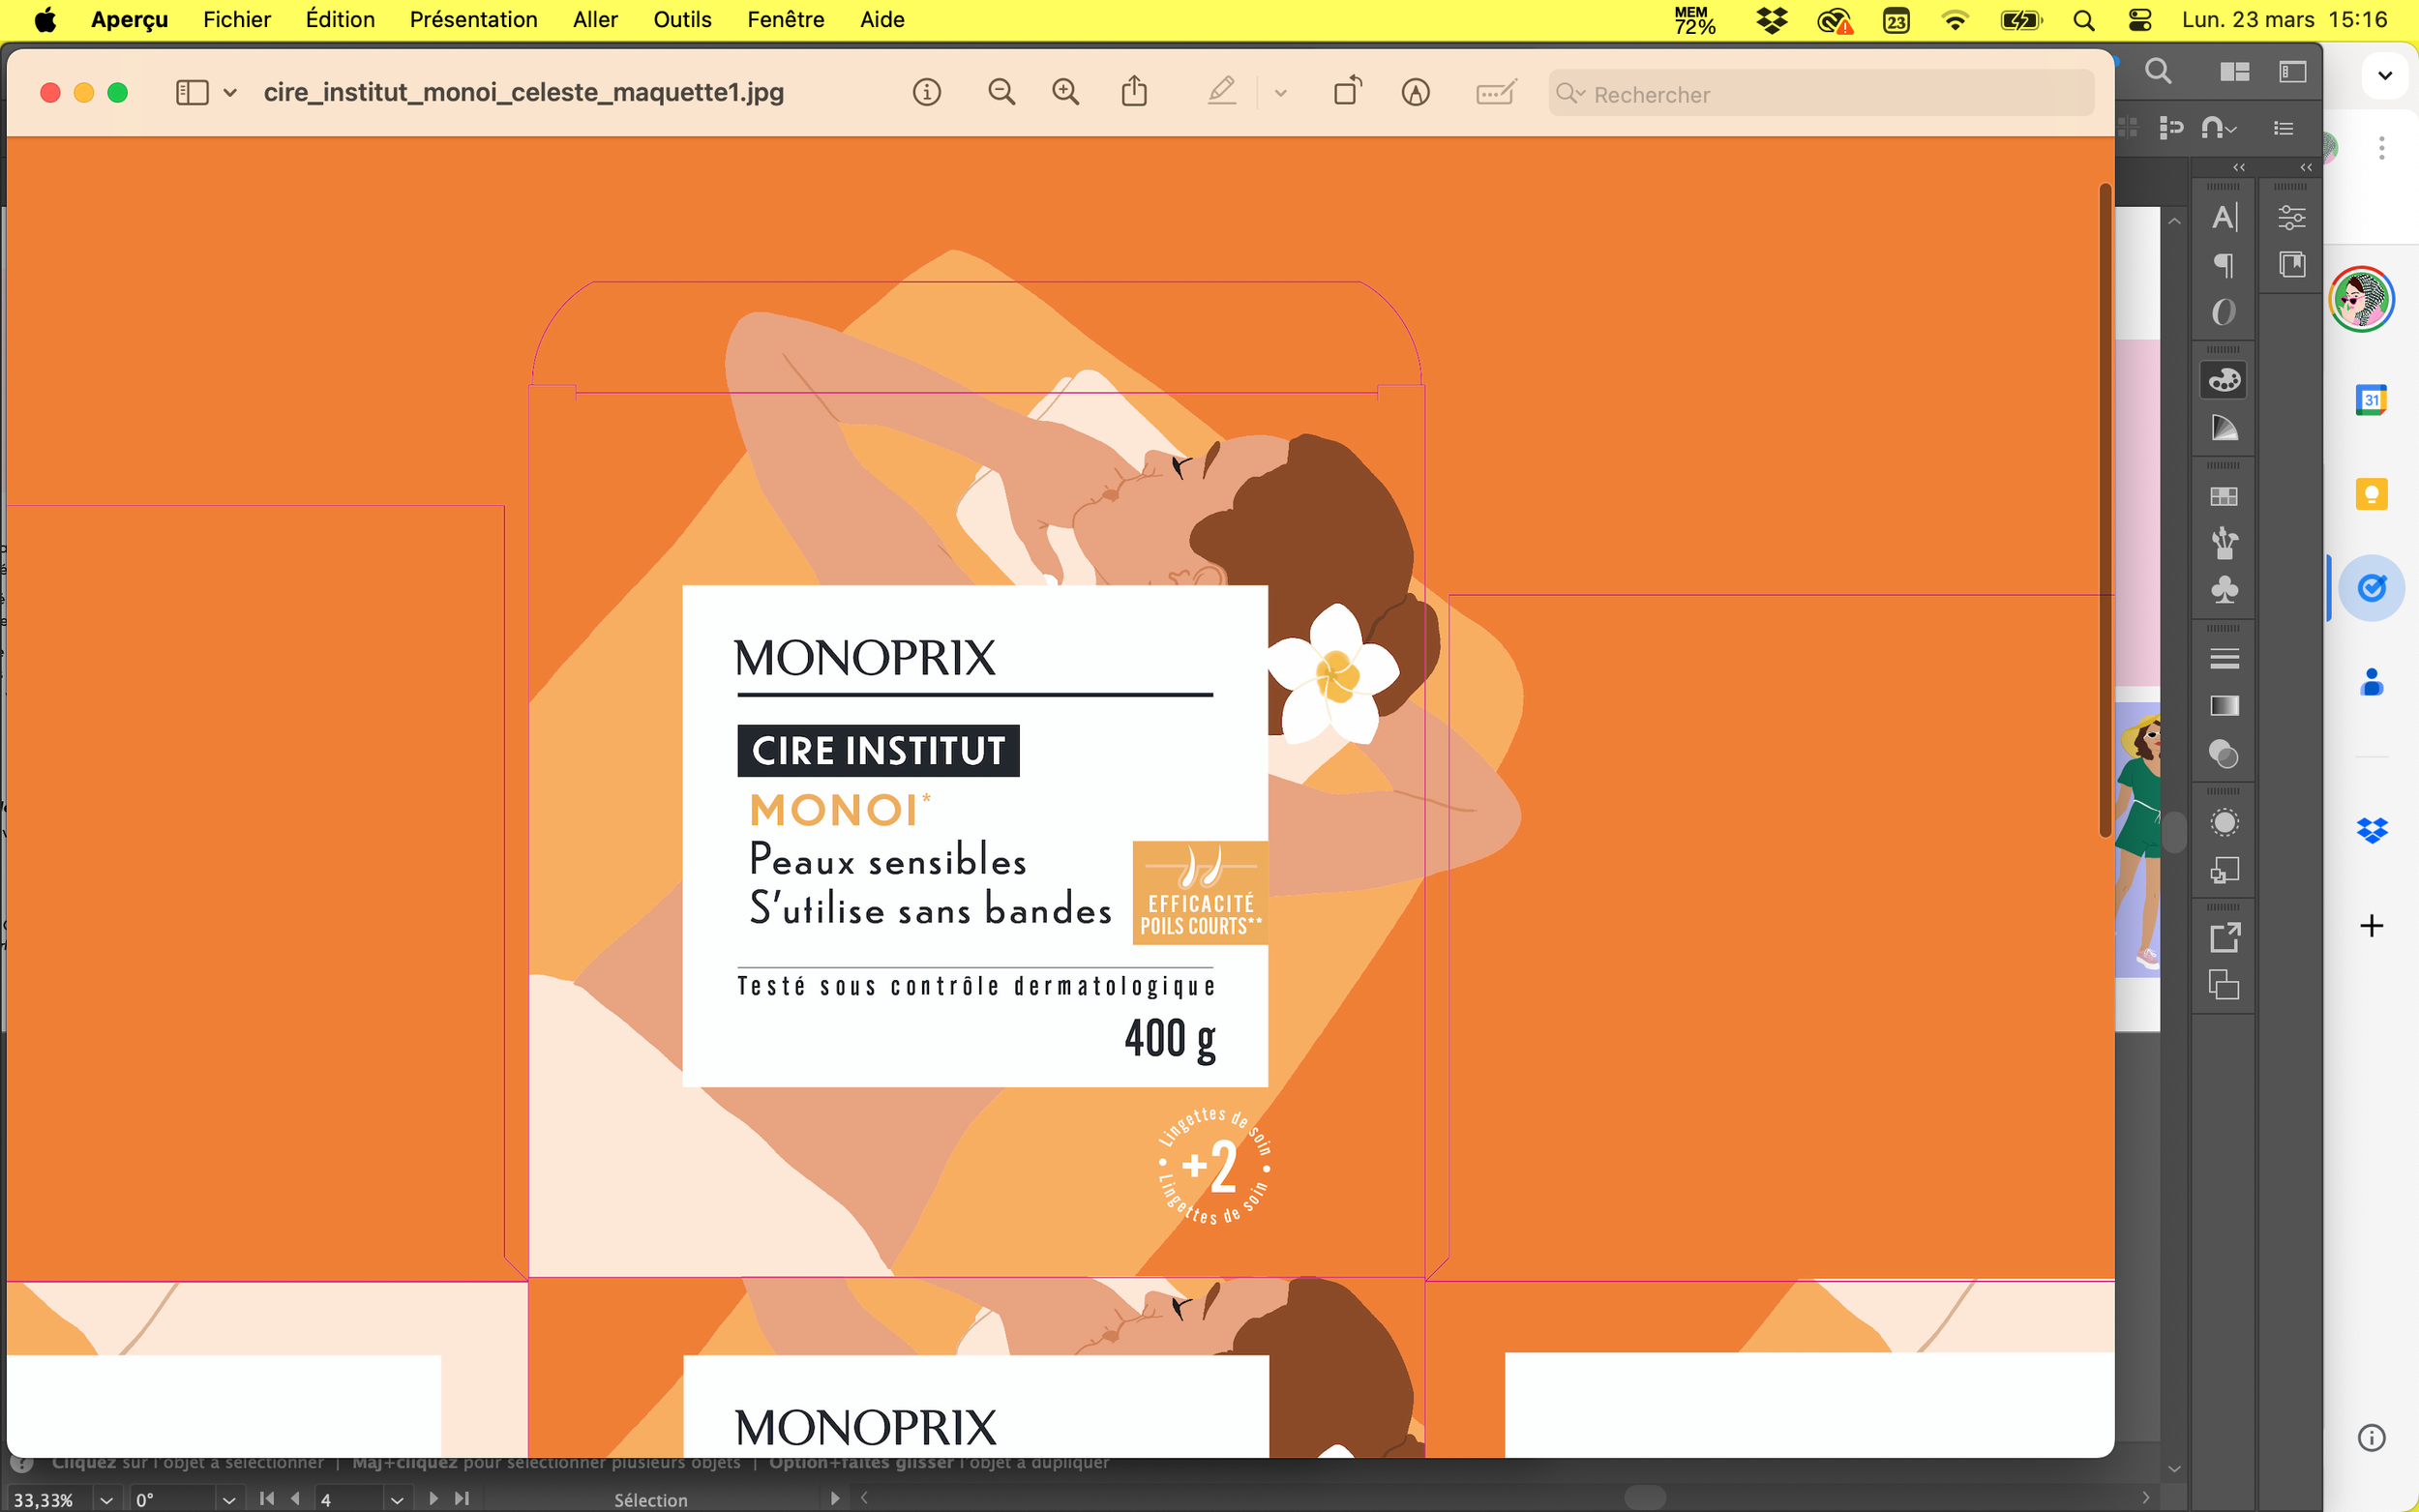Open the OpenType panel in Illustrator
Screen dimensions: 2419x1512
click(x=2224, y=313)
